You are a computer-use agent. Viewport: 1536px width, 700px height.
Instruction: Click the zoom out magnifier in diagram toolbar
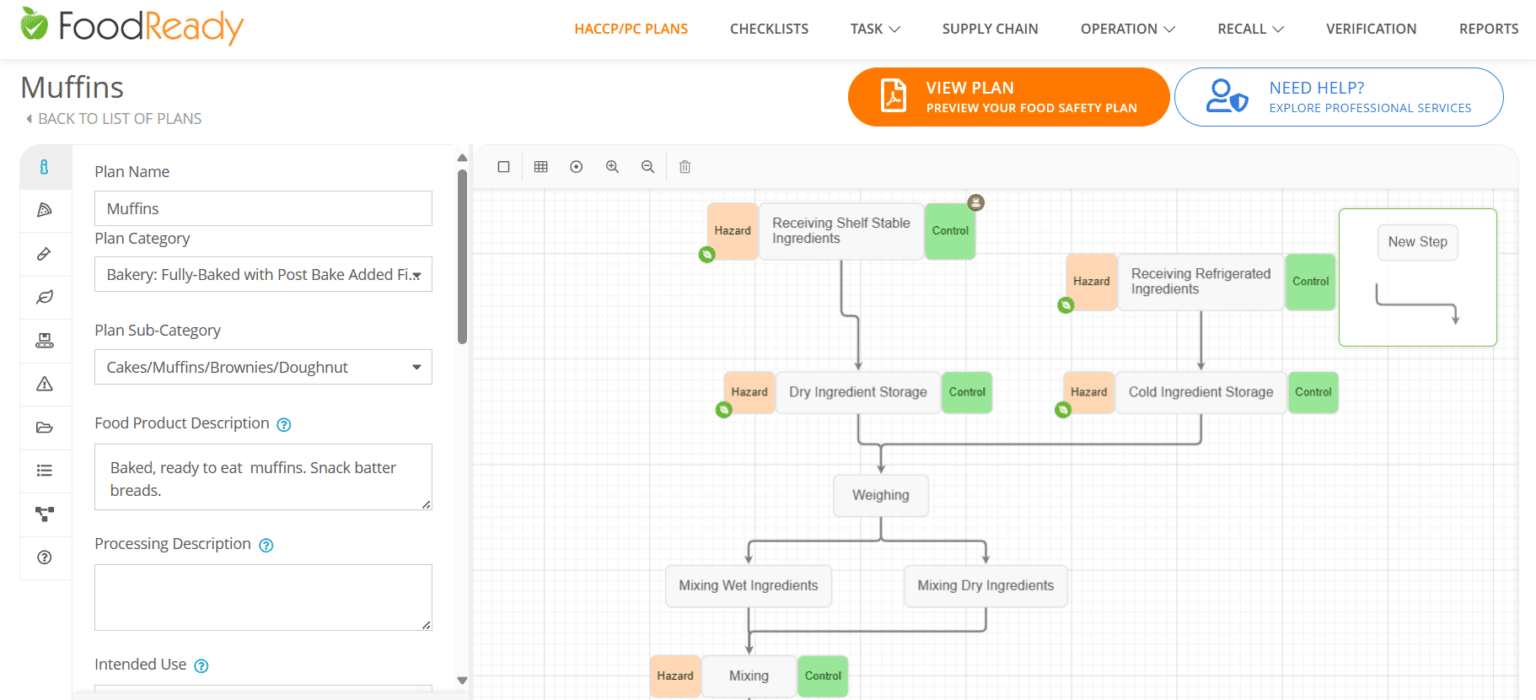pos(648,167)
